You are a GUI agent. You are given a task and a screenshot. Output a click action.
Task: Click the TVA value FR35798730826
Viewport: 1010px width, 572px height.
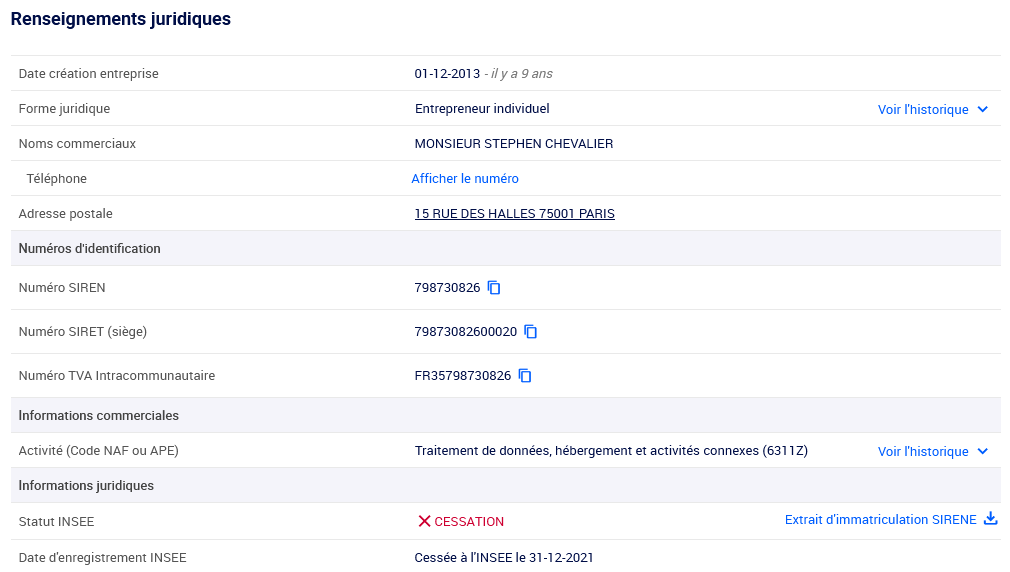point(462,376)
